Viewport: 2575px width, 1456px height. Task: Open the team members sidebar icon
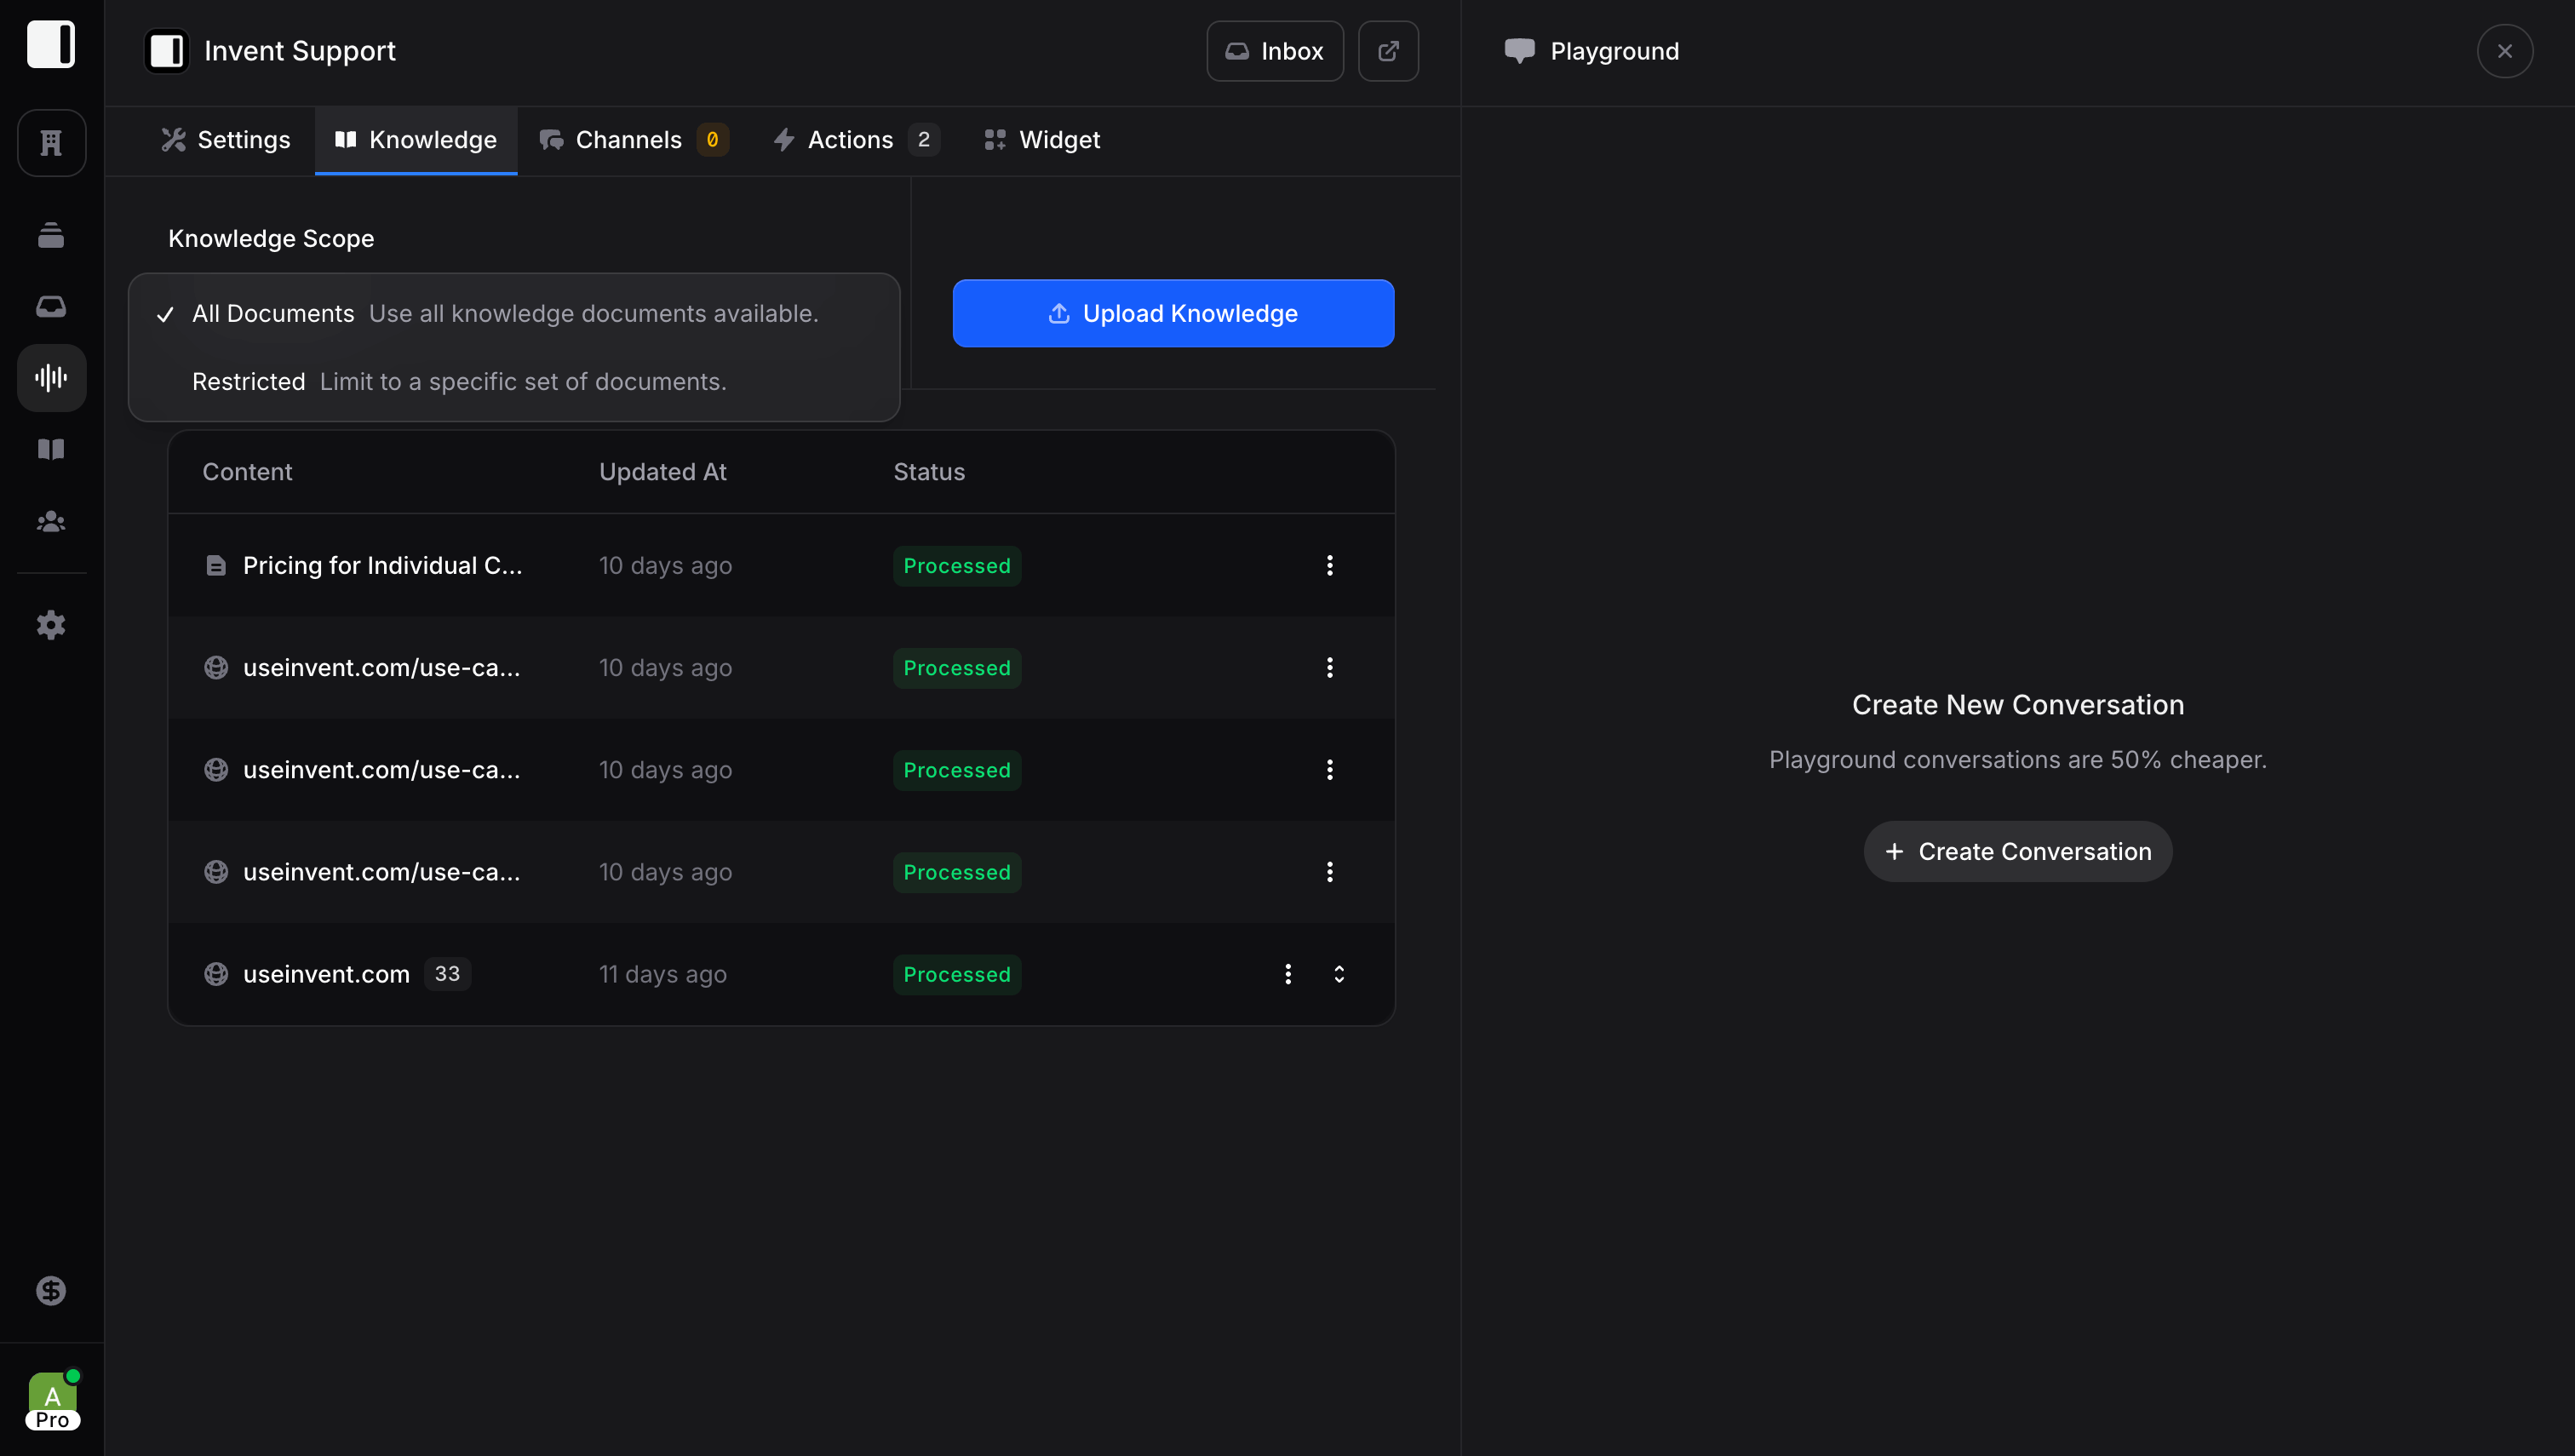coord(51,522)
